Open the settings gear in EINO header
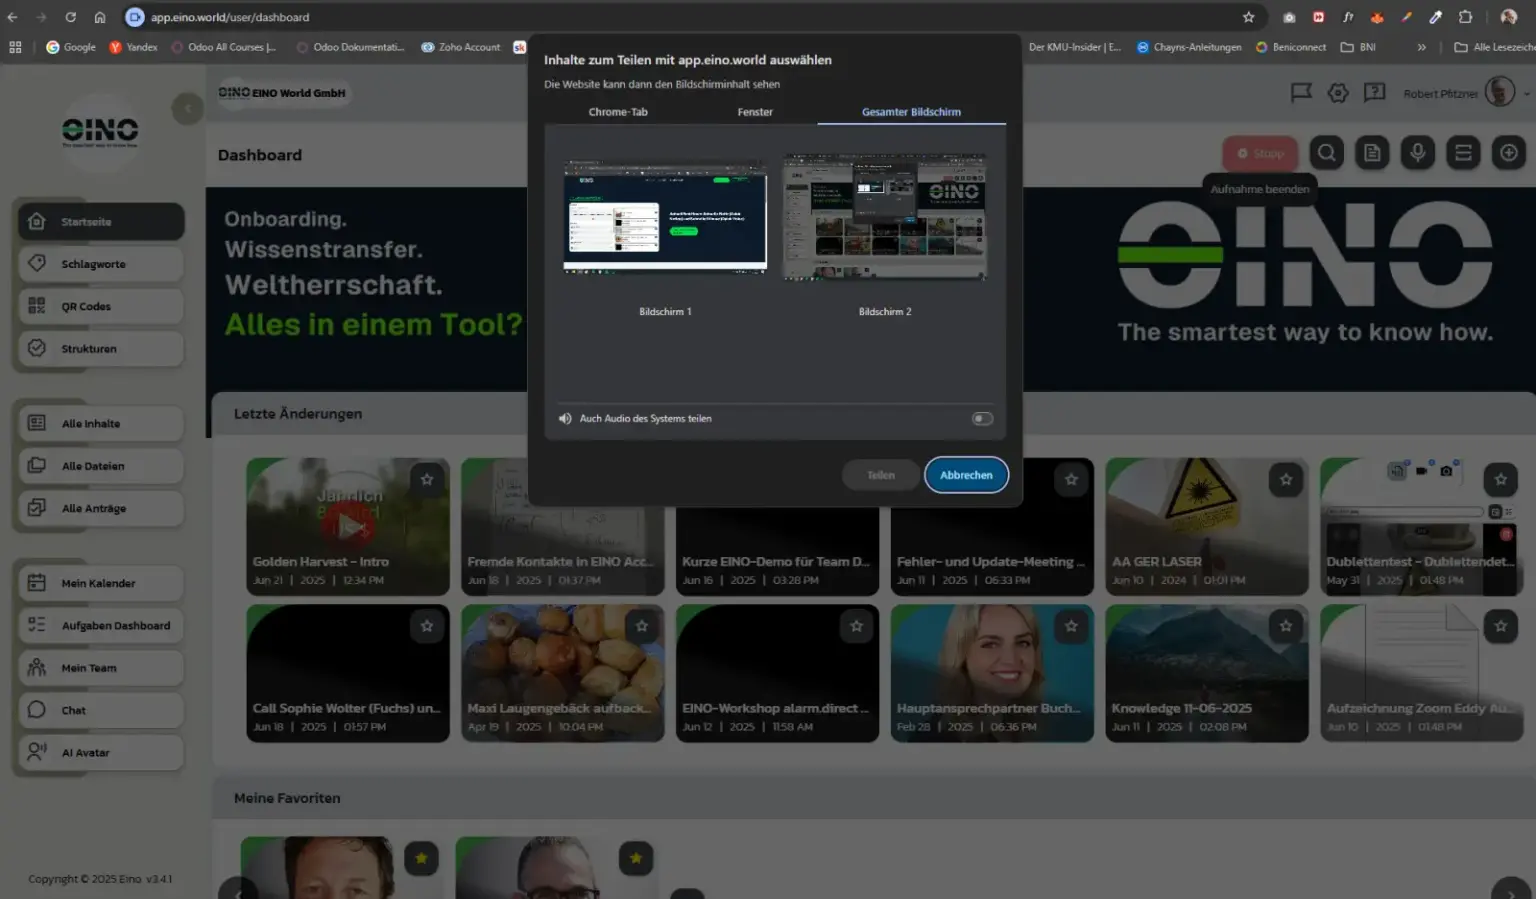The height and width of the screenshot is (899, 1536). coord(1338,93)
